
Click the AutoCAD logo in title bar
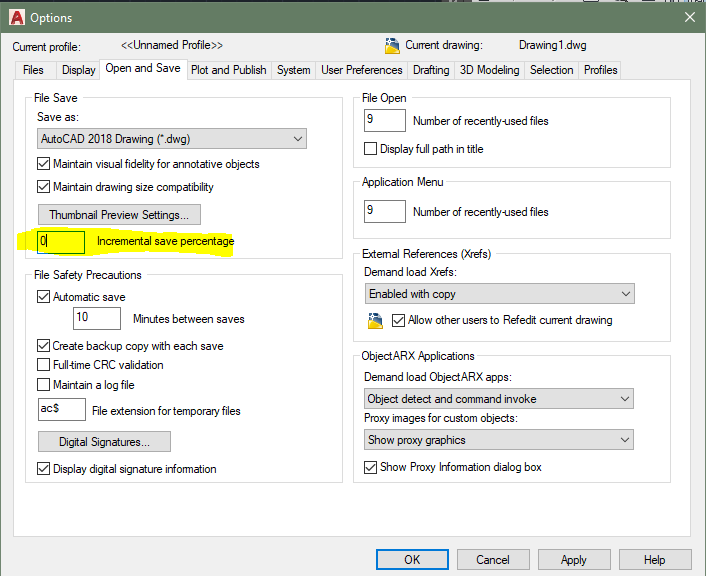[16, 18]
